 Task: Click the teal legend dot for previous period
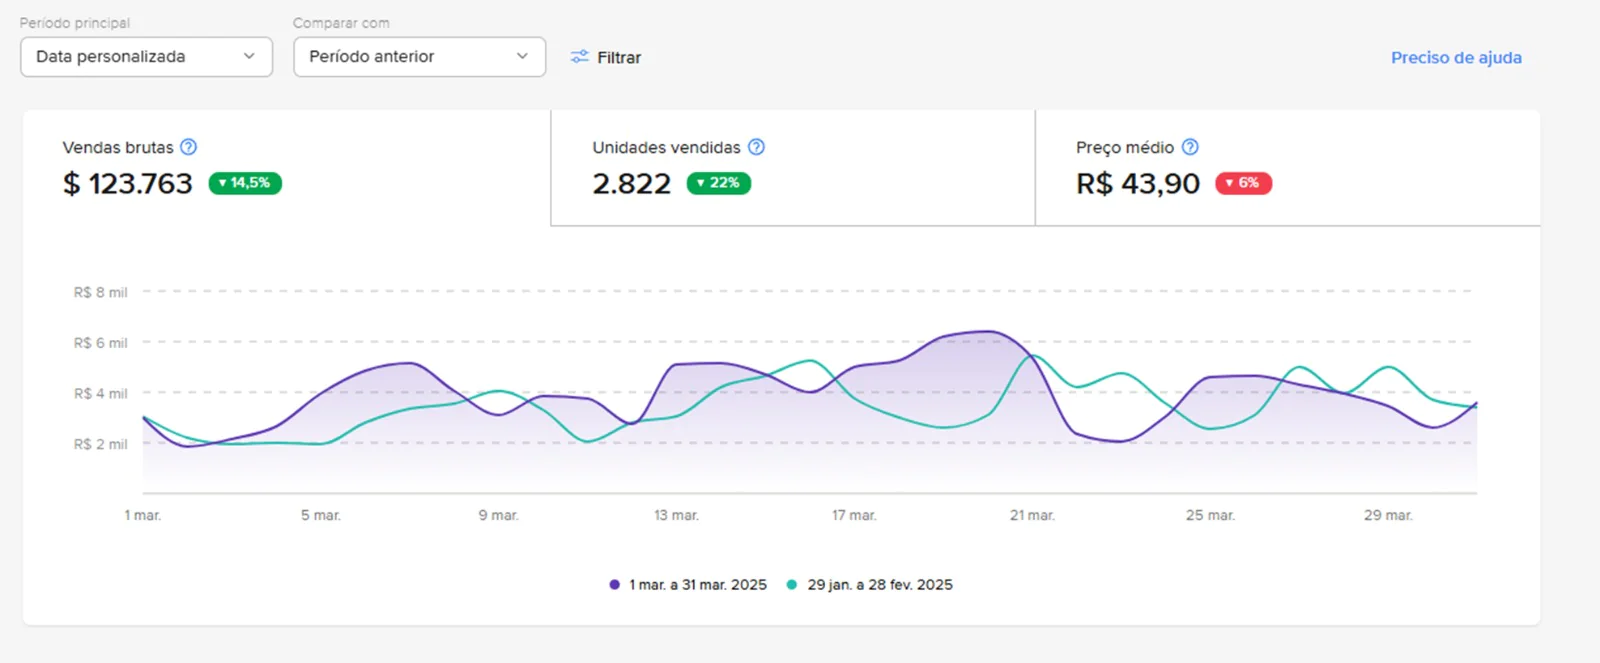pyautogui.click(x=792, y=585)
